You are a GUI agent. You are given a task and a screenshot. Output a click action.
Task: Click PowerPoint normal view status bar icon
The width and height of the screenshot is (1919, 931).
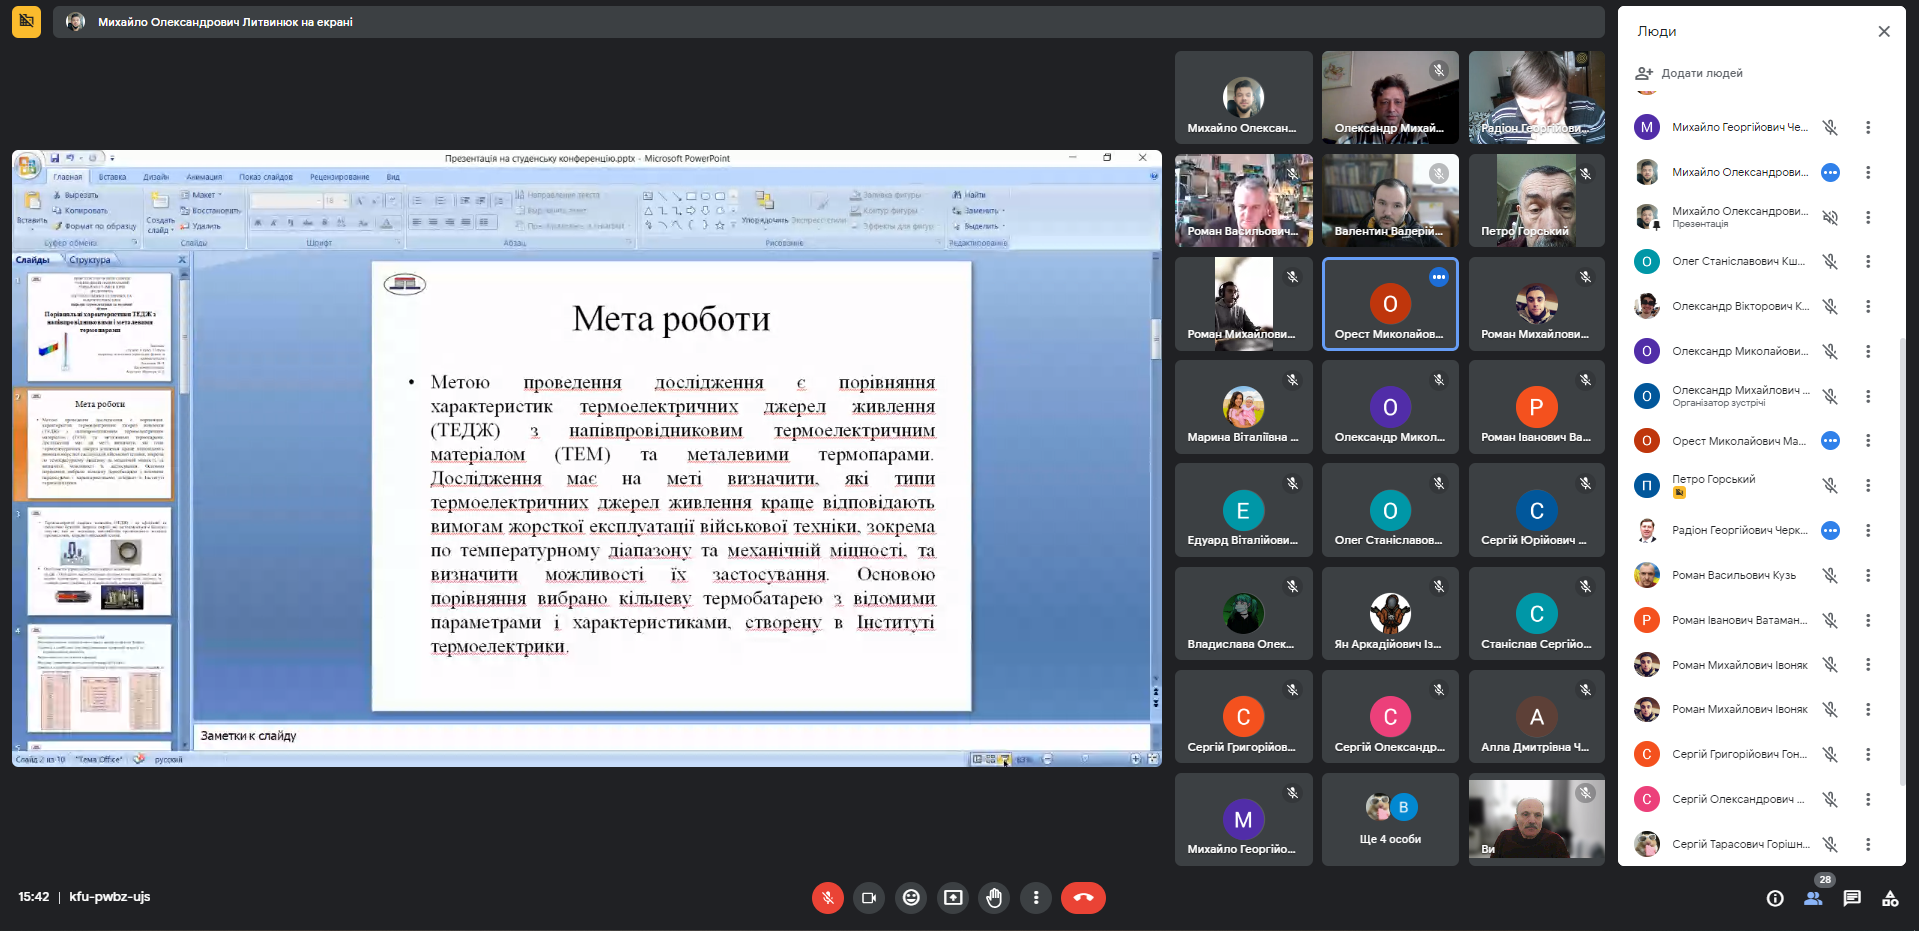click(978, 759)
